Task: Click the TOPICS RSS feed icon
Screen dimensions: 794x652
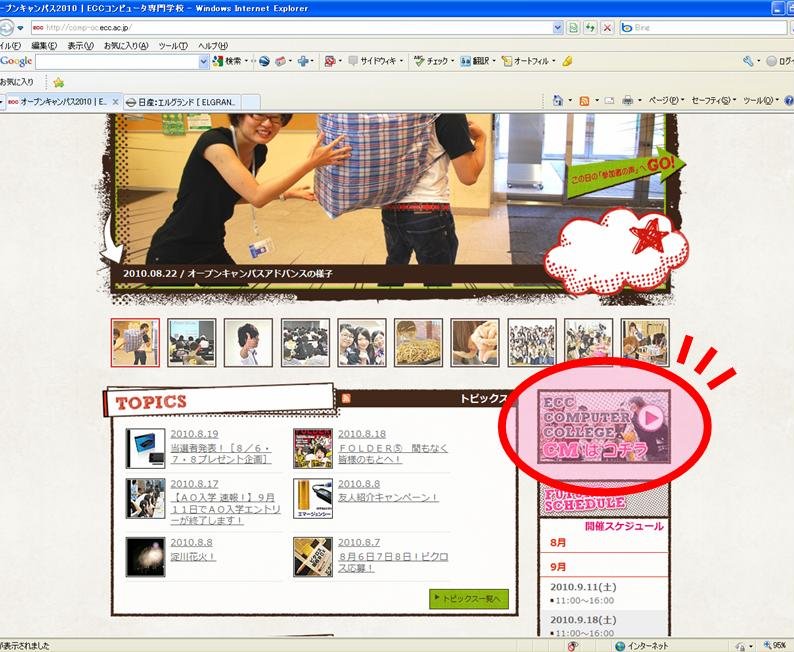Action: 347,398
